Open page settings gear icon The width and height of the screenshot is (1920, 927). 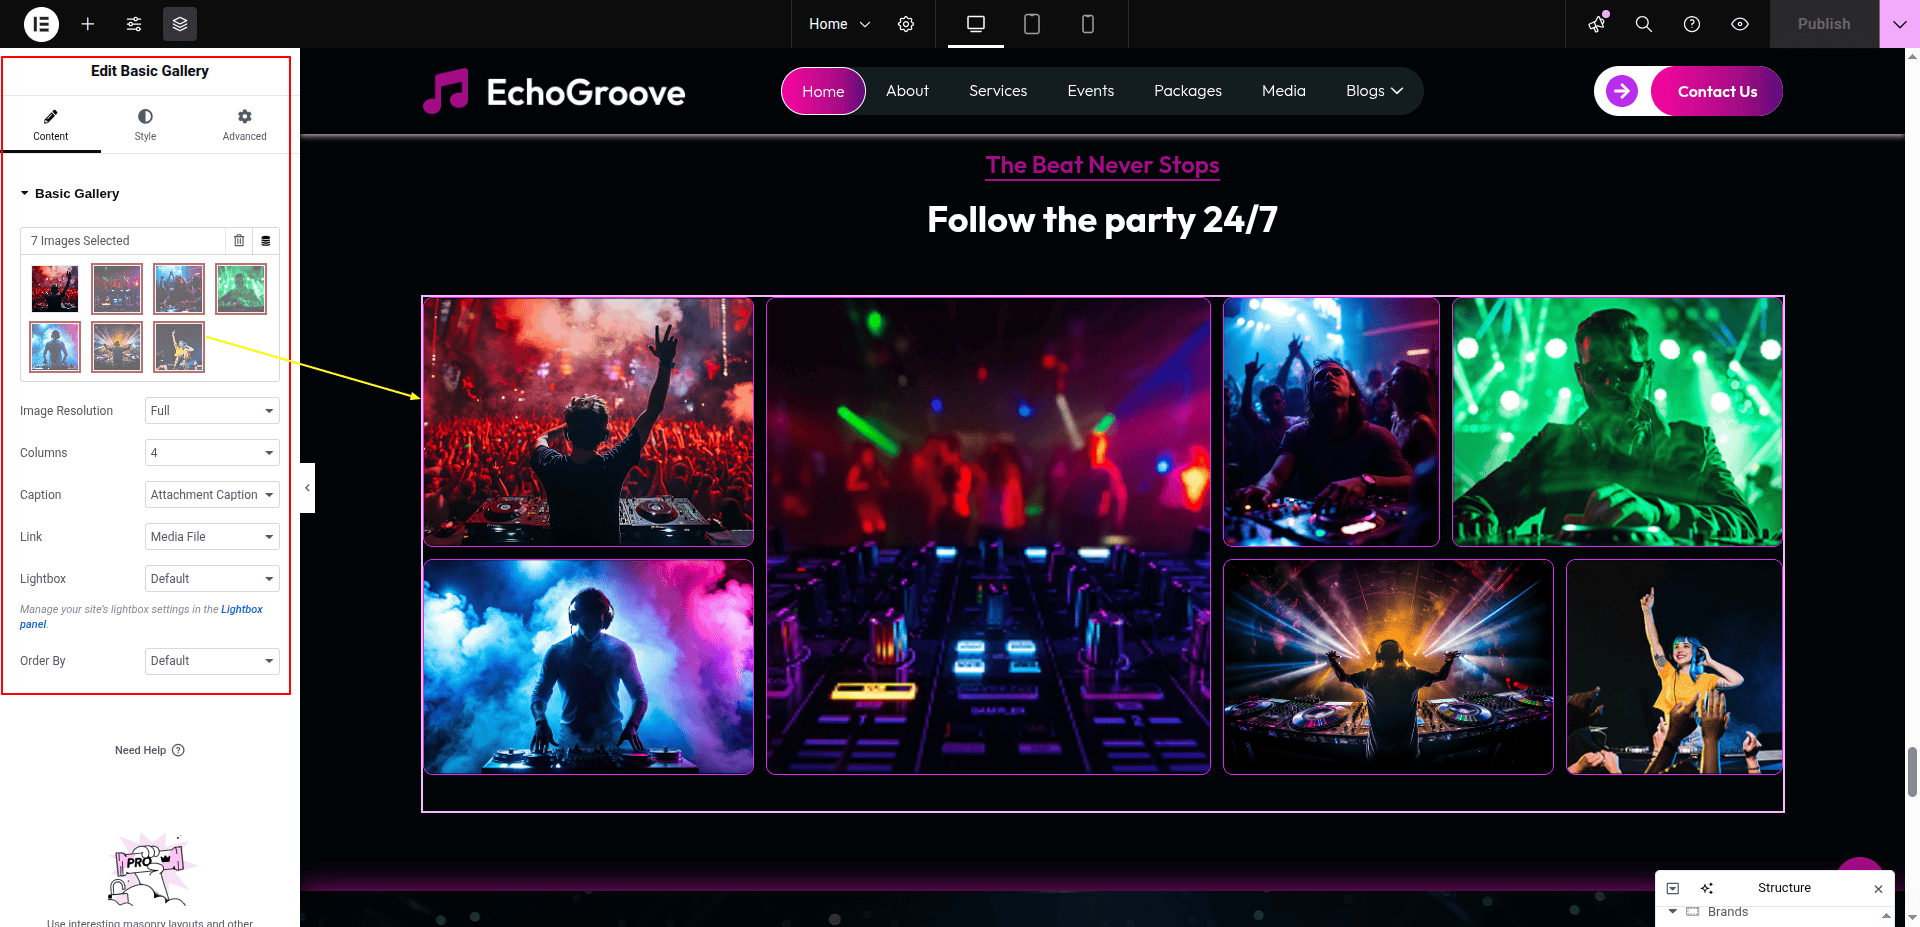click(906, 24)
